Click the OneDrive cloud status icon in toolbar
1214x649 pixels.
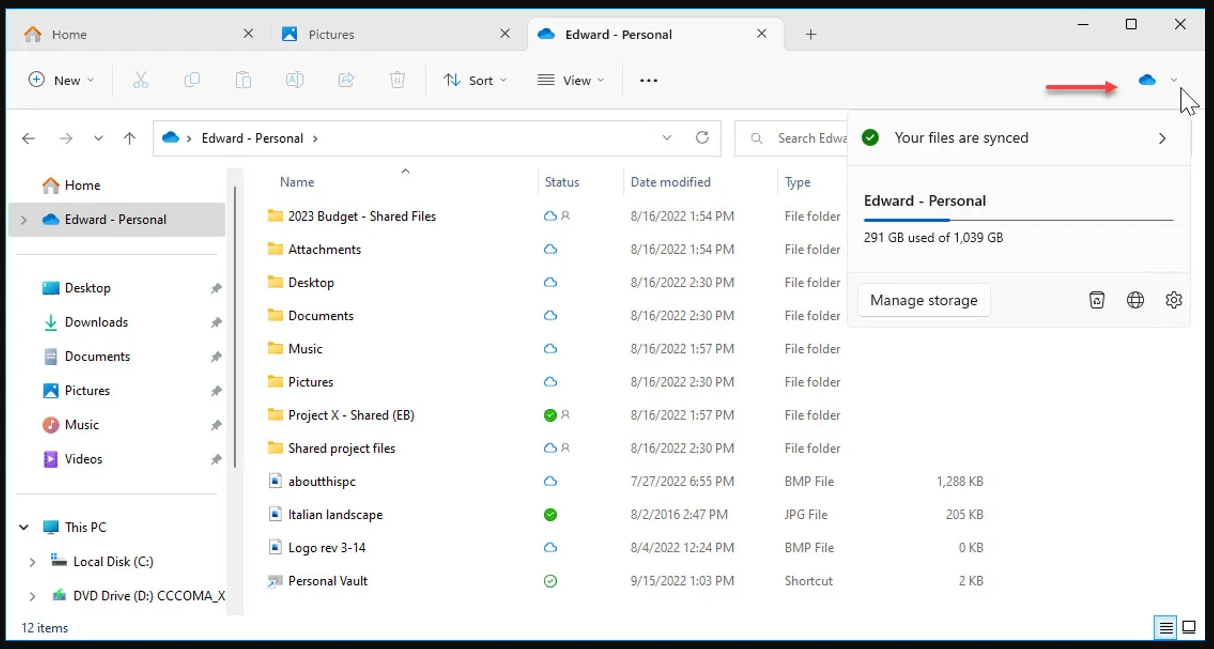point(1147,80)
